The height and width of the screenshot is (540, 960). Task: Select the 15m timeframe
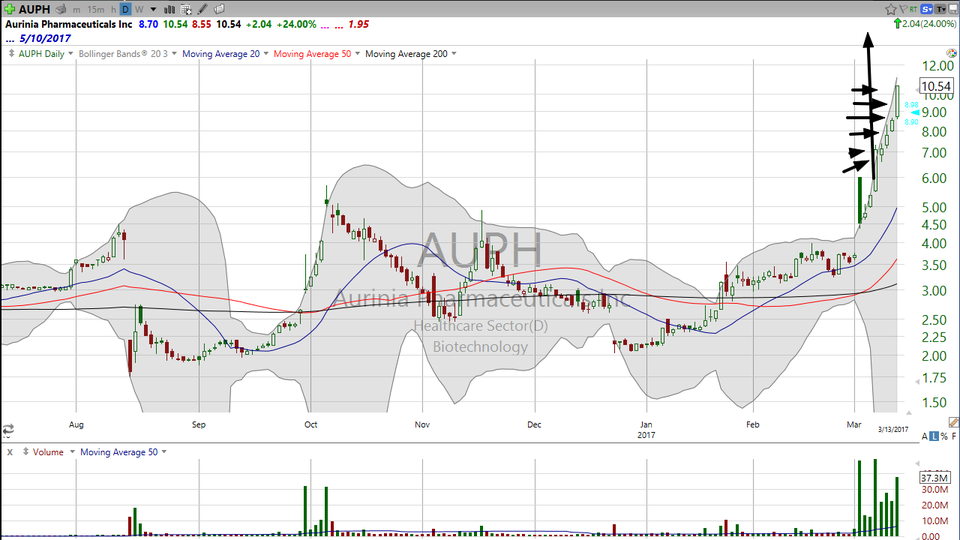[x=96, y=9]
